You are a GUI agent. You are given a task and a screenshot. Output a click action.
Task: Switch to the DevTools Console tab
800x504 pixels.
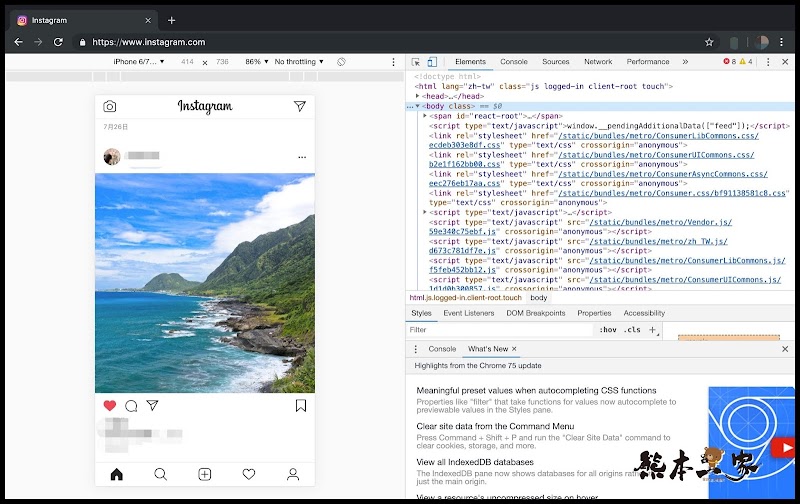514,62
